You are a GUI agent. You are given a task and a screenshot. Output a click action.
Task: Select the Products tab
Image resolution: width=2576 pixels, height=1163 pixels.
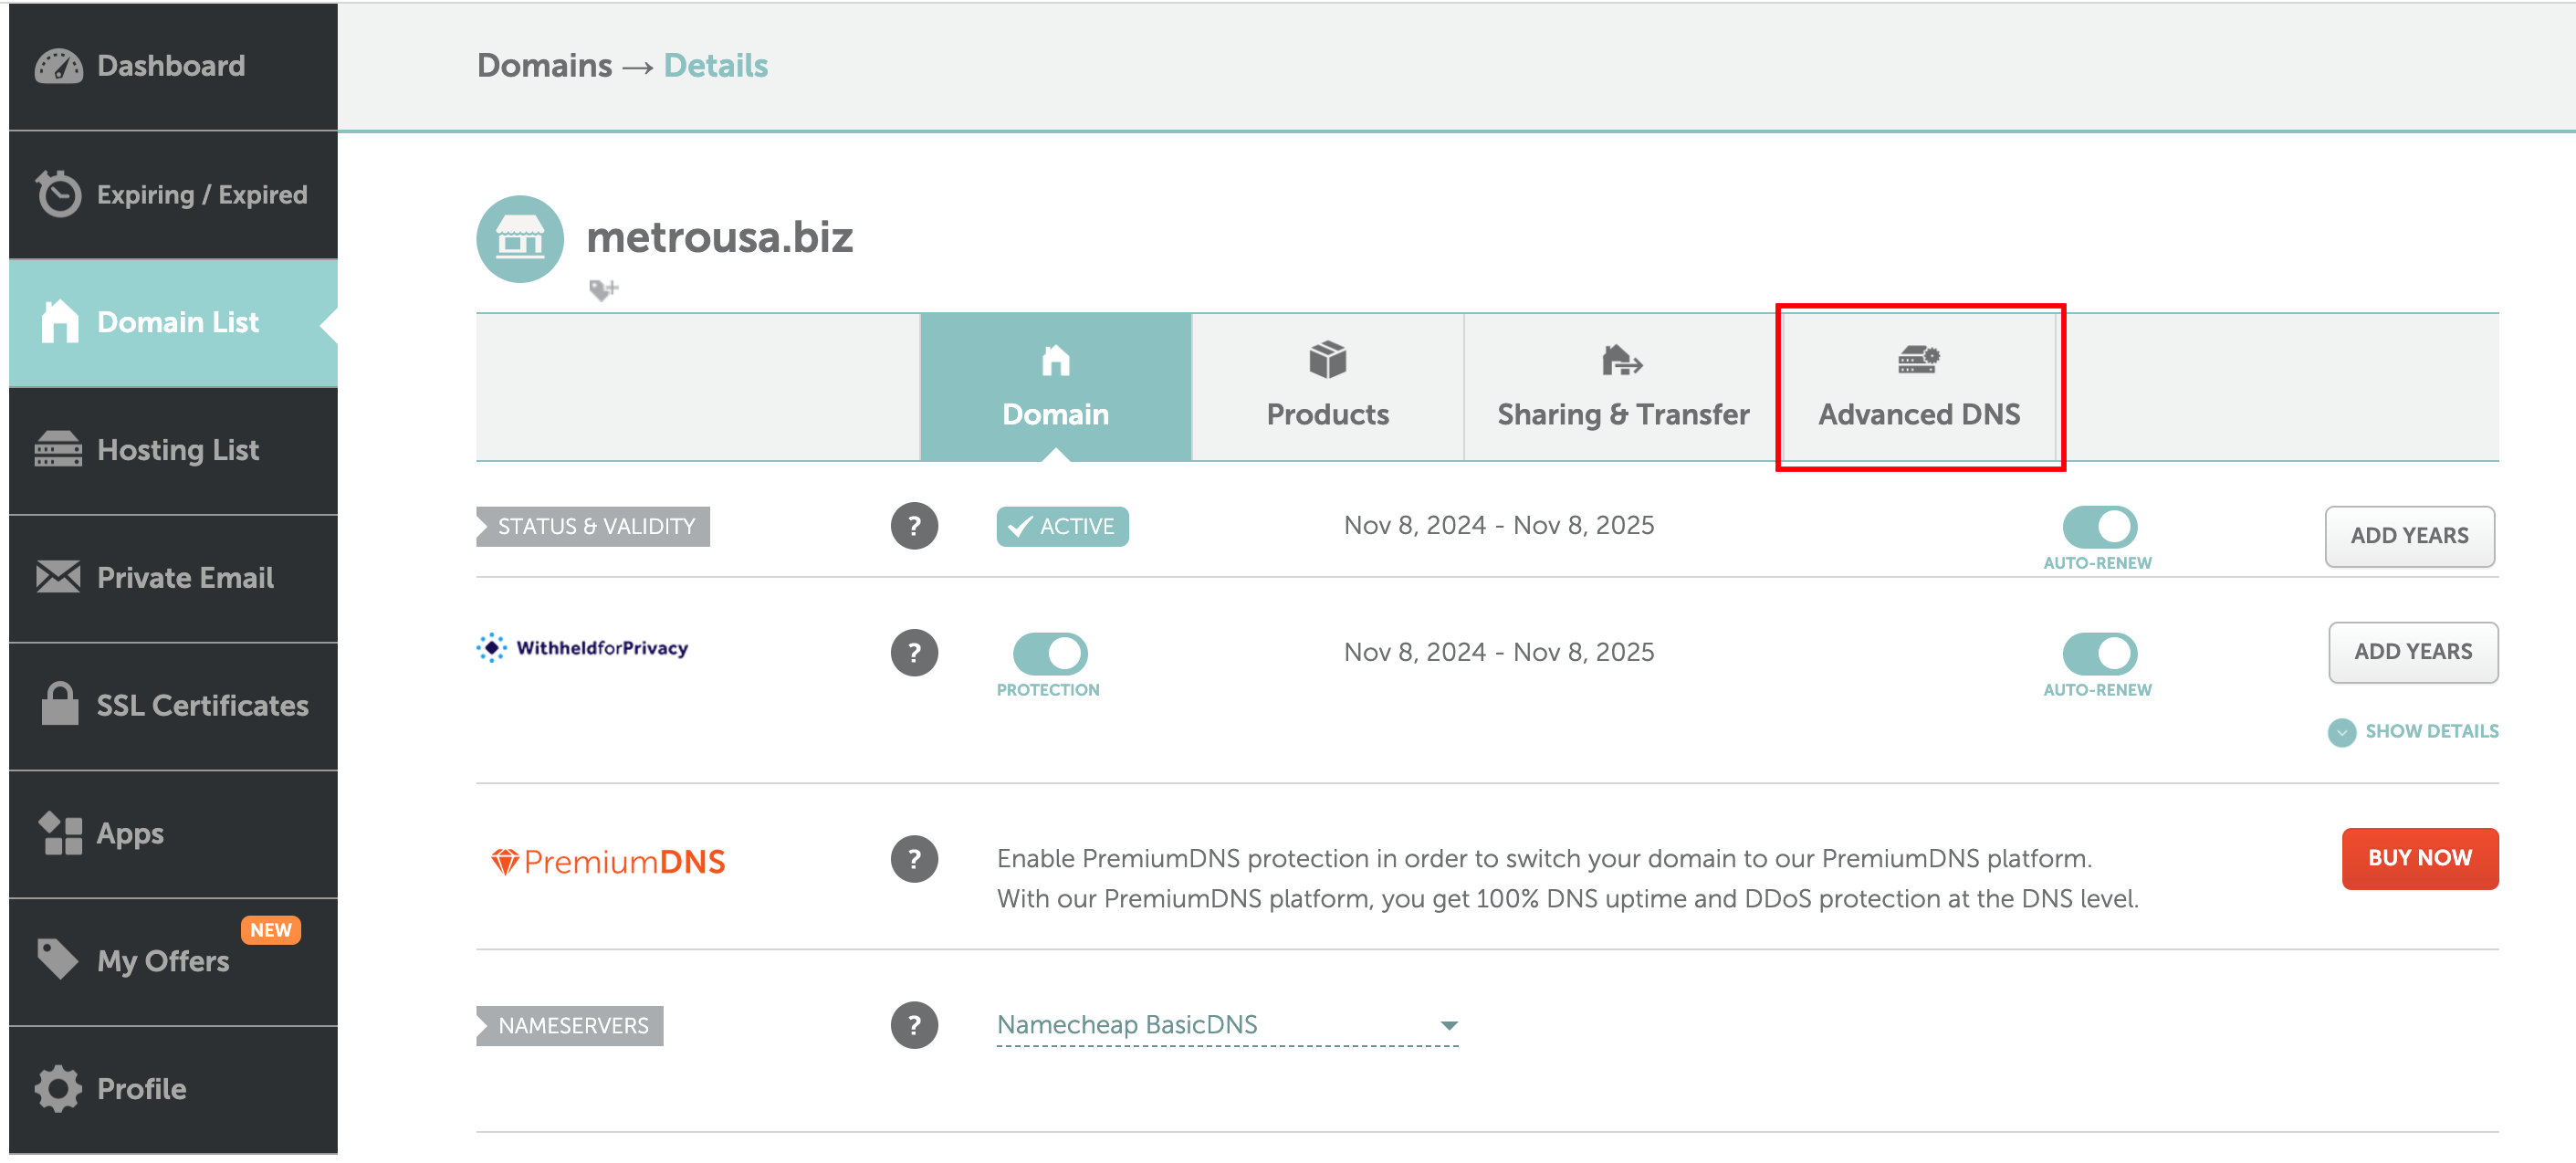pyautogui.click(x=1326, y=387)
